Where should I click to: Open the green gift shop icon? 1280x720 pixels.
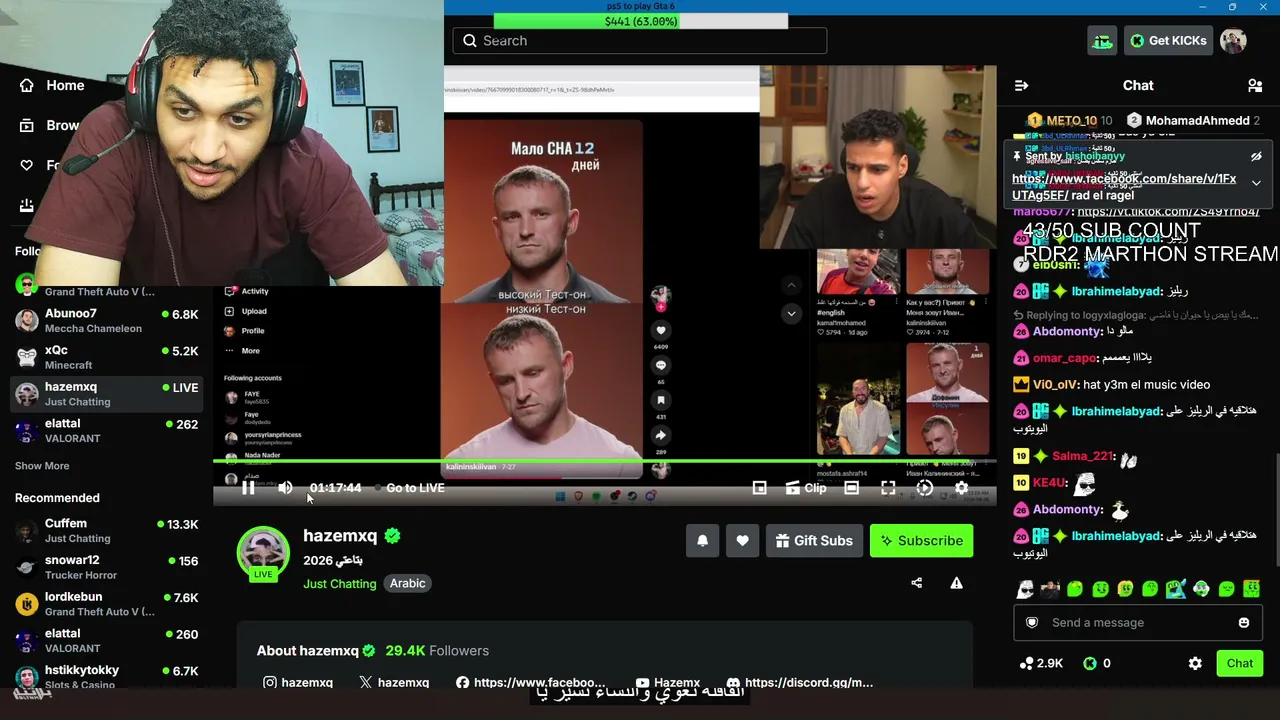click(x=1102, y=41)
